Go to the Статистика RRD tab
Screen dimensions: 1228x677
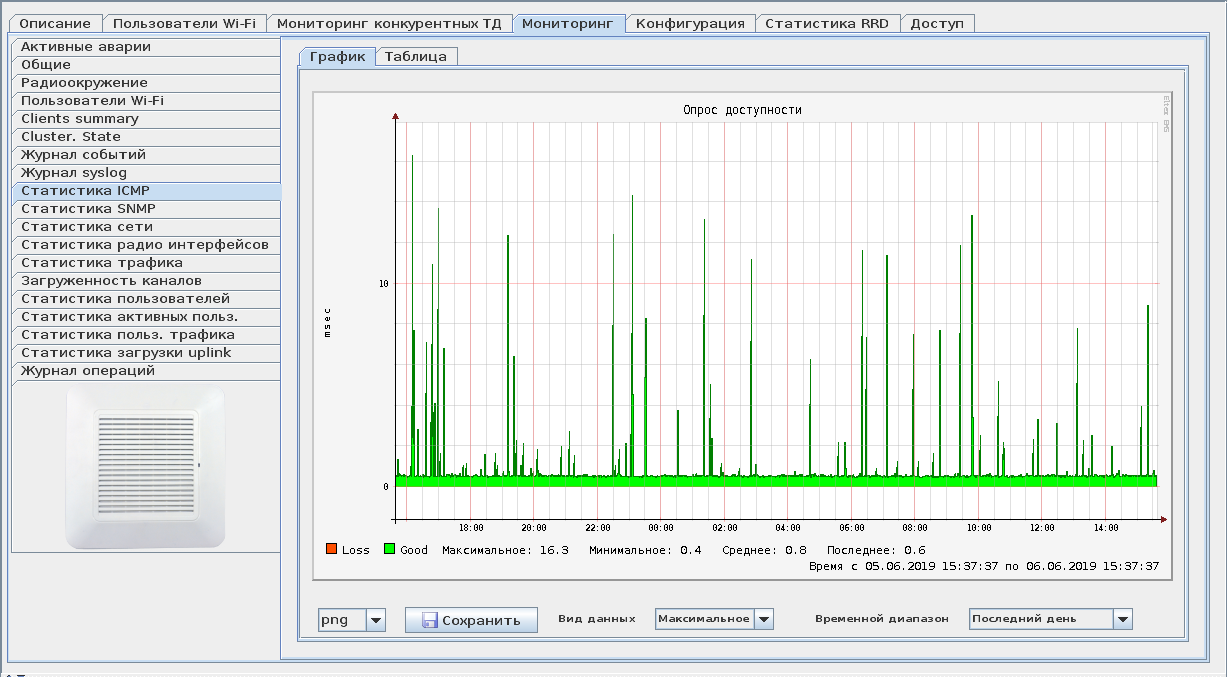pyautogui.click(x=826, y=23)
